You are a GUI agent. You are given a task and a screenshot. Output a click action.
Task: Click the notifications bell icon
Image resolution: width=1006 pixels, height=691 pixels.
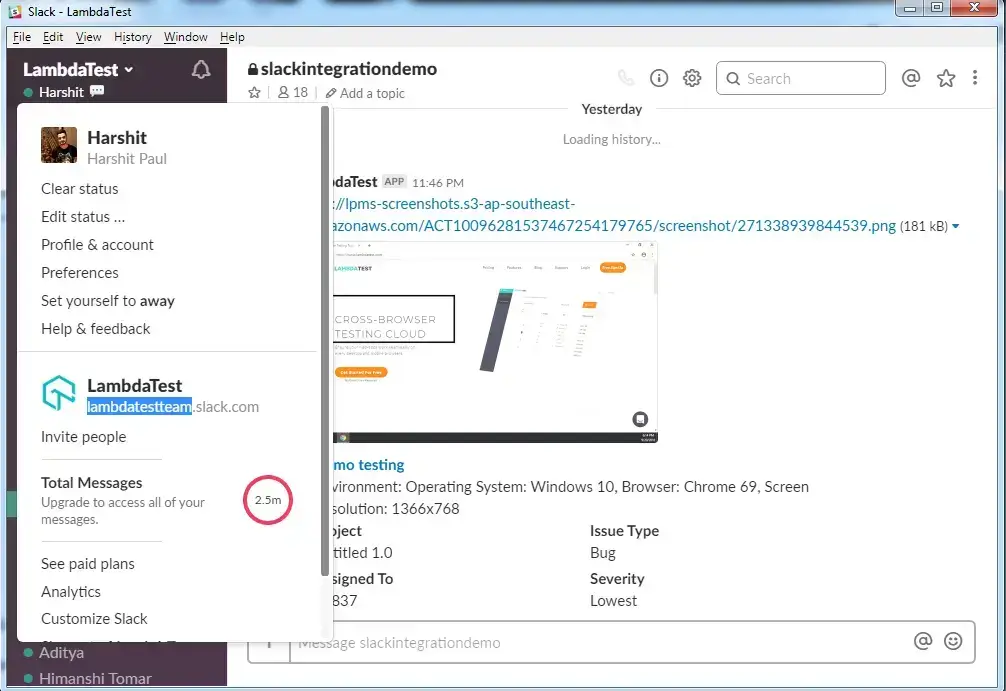click(201, 70)
